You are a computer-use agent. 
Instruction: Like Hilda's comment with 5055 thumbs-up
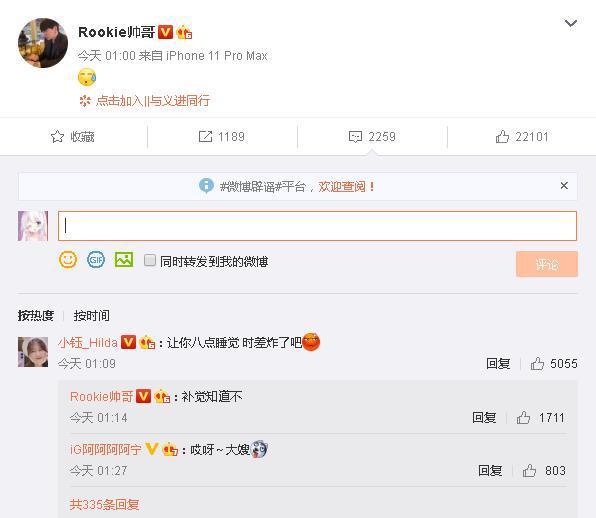click(537, 364)
